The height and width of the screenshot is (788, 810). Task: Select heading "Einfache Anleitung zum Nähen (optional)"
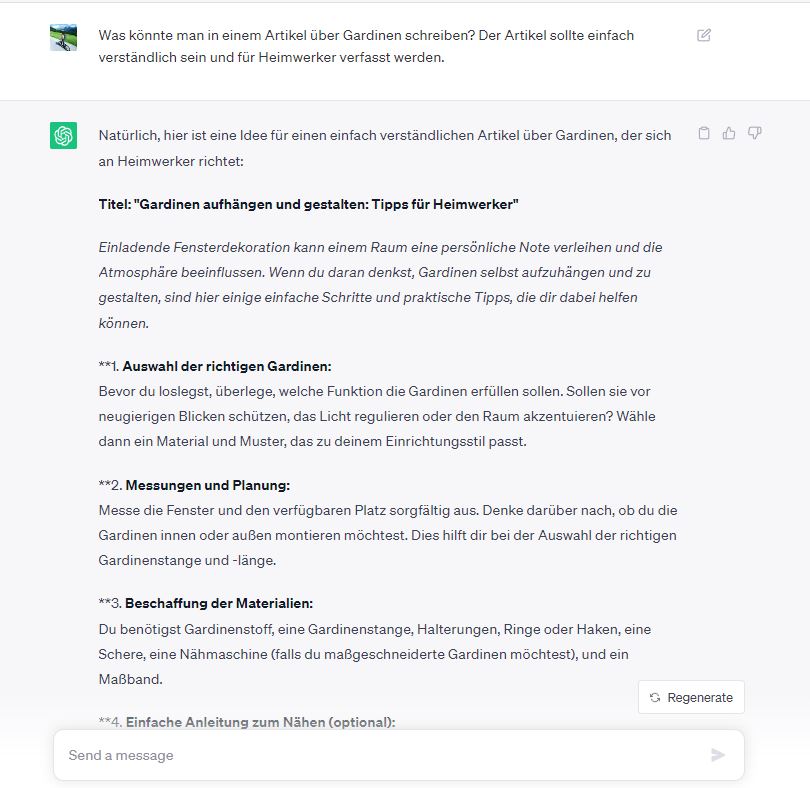(260, 722)
